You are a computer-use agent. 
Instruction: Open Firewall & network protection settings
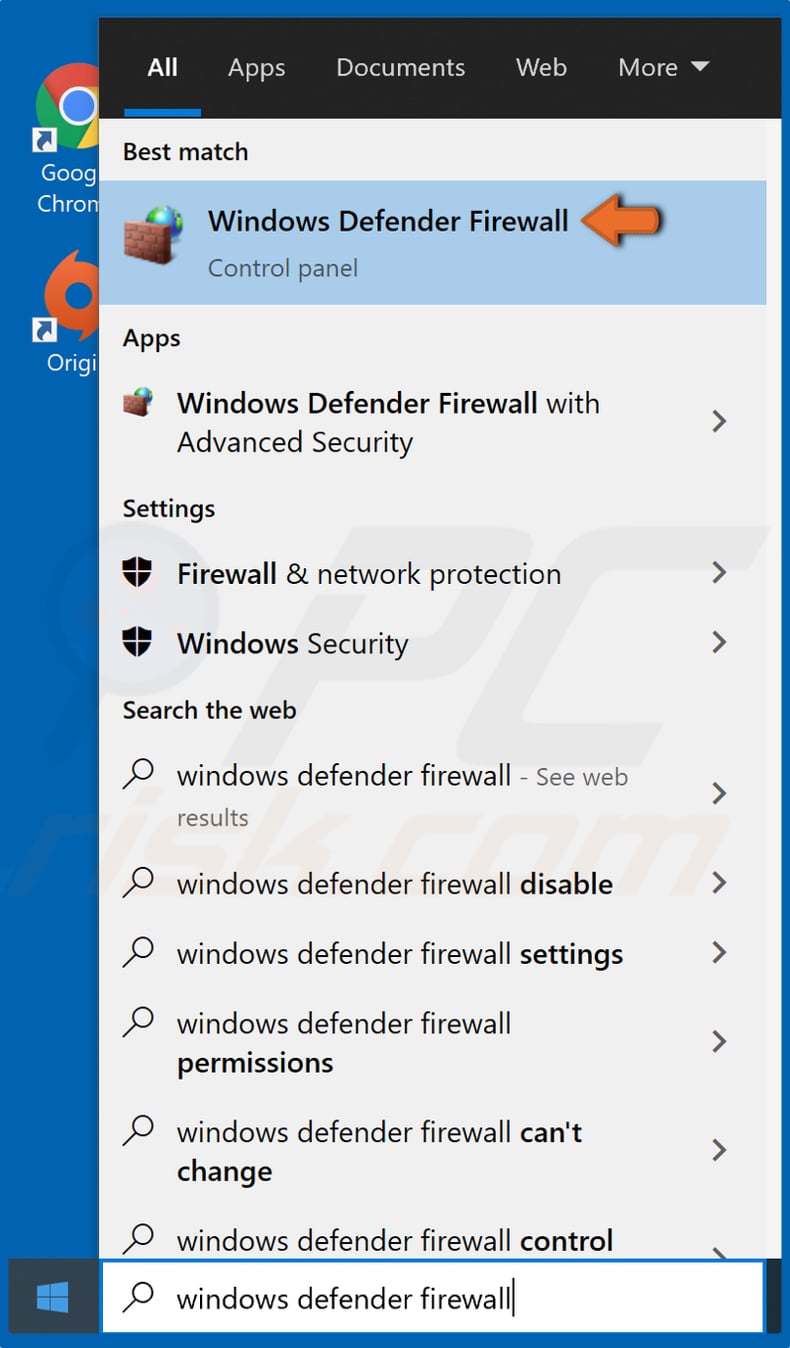tap(368, 573)
